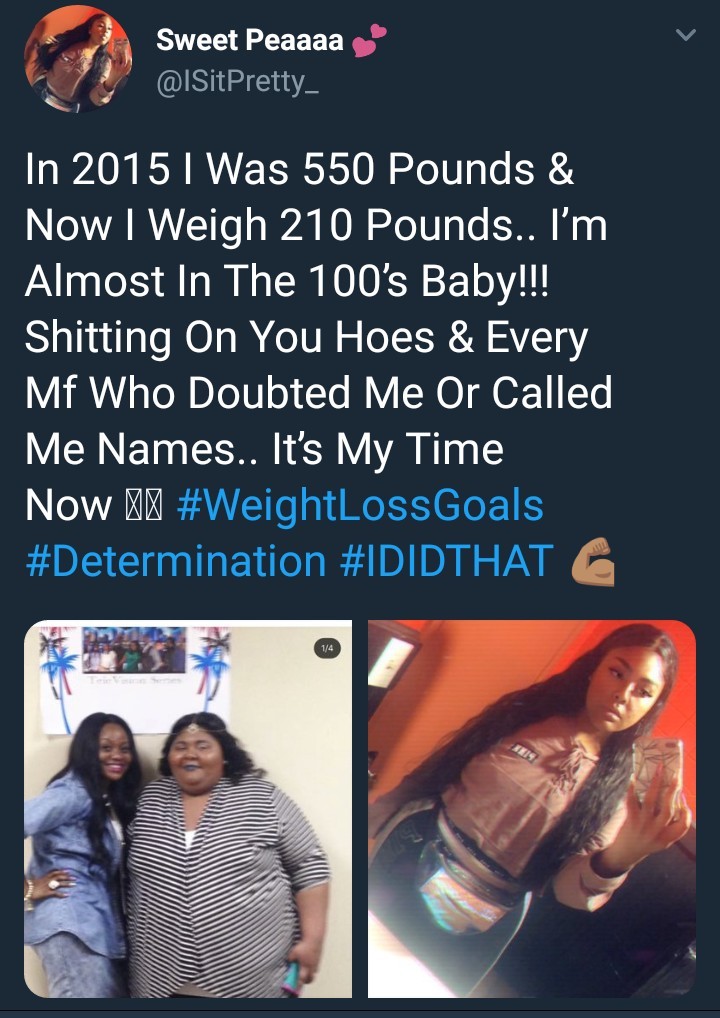Follow the #Determination hashtag link
The image size is (720, 1018).
coord(175,562)
